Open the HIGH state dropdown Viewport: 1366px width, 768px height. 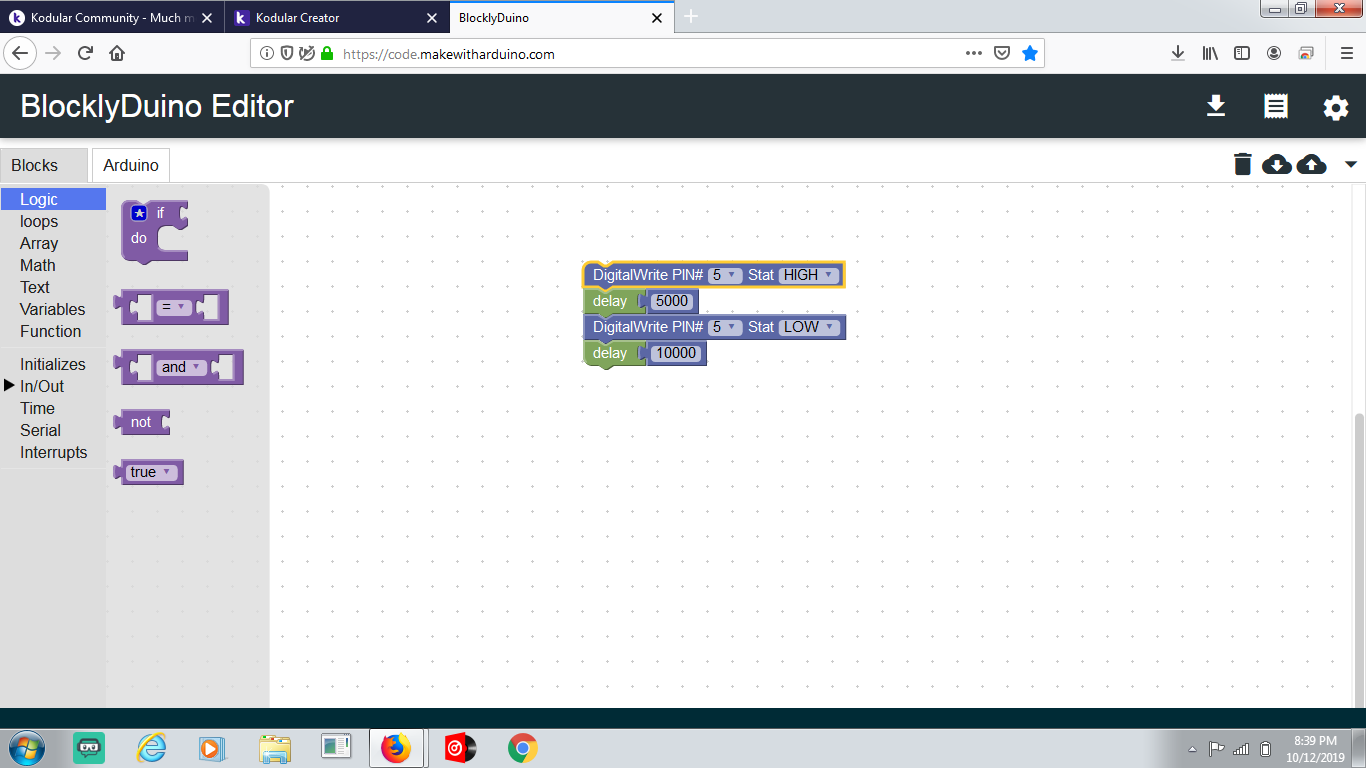pyautogui.click(x=808, y=275)
